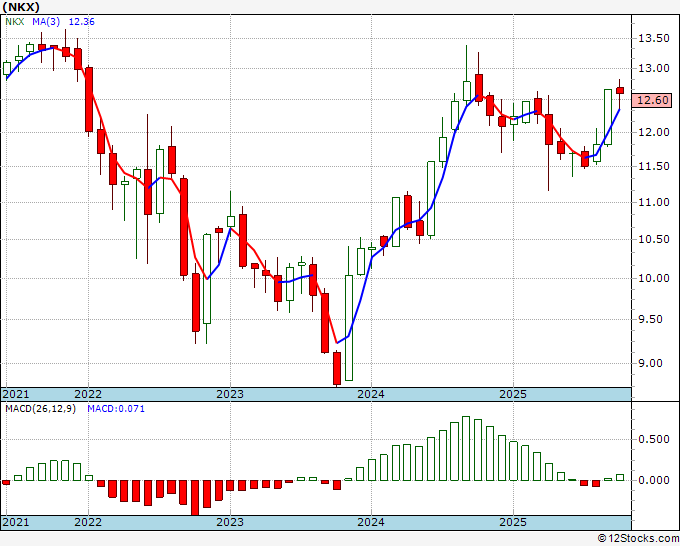Select 2025 on the MACD timeline

pos(513,522)
